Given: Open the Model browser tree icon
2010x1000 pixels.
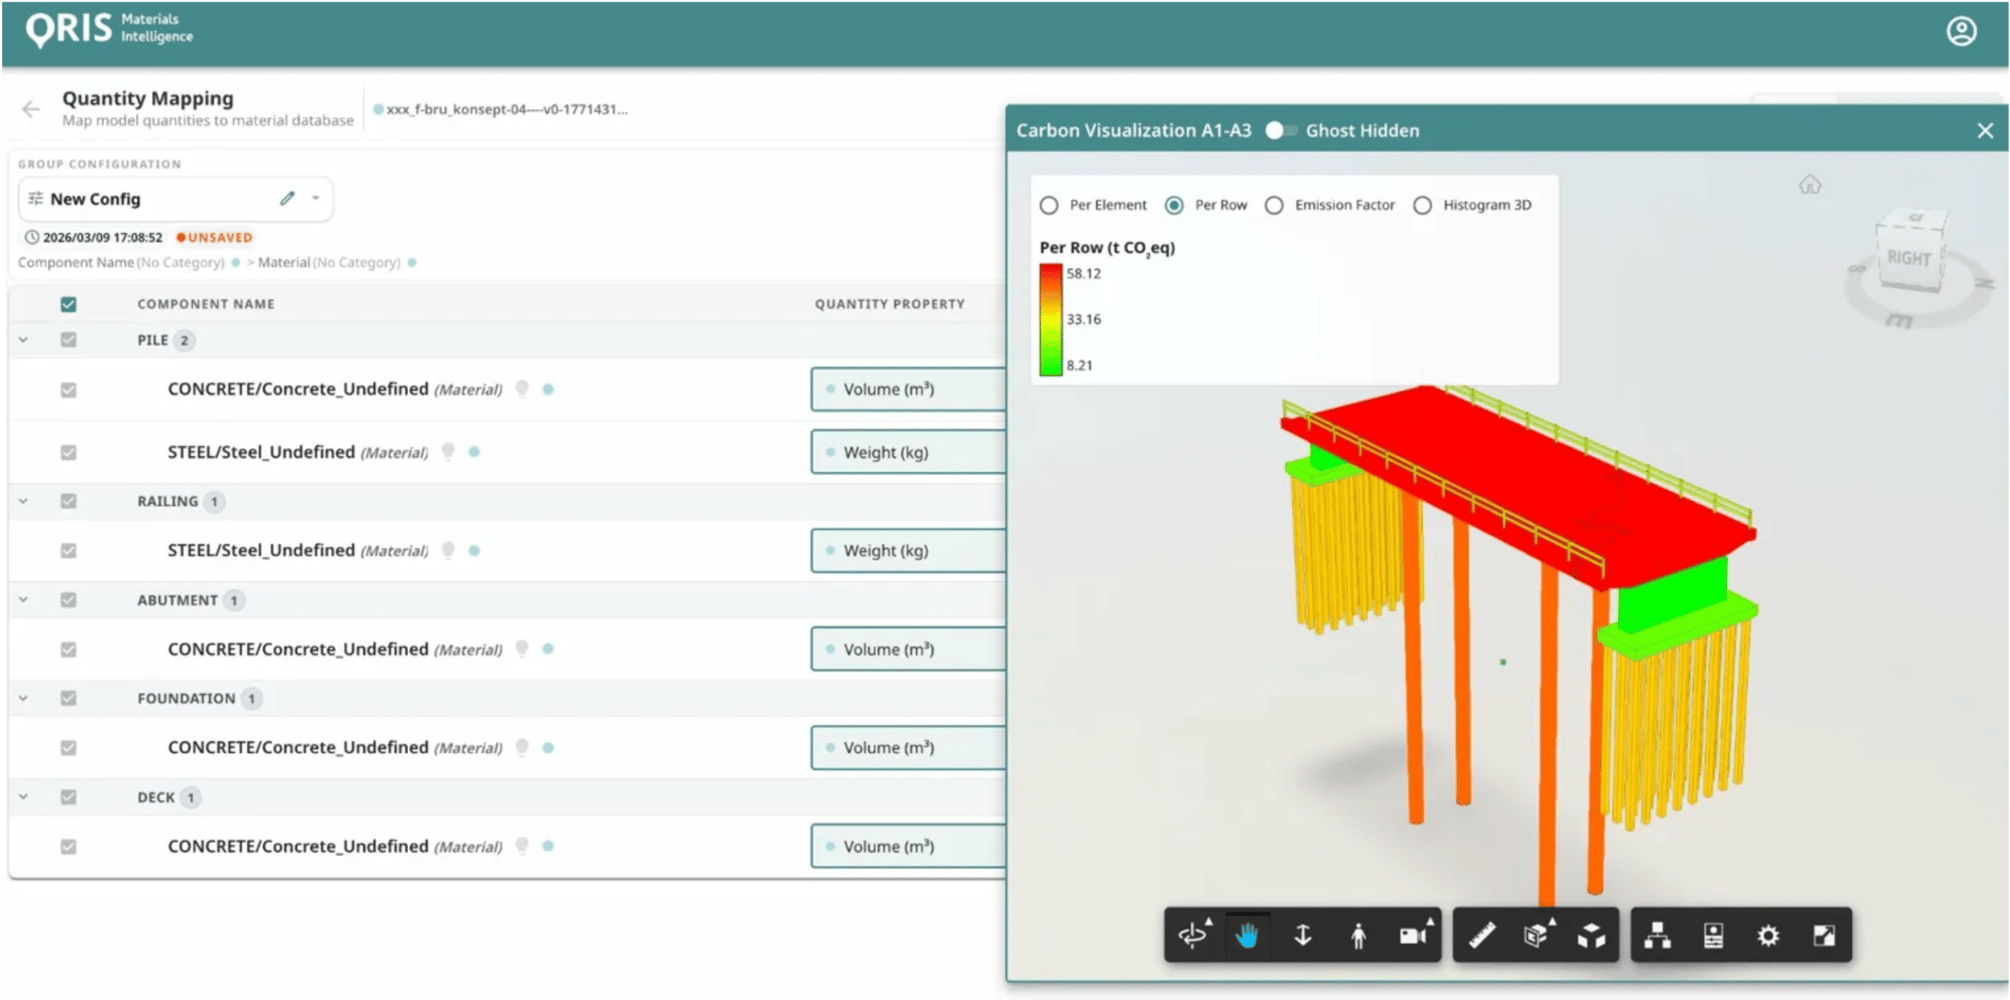Looking at the screenshot, I should click(x=1658, y=935).
